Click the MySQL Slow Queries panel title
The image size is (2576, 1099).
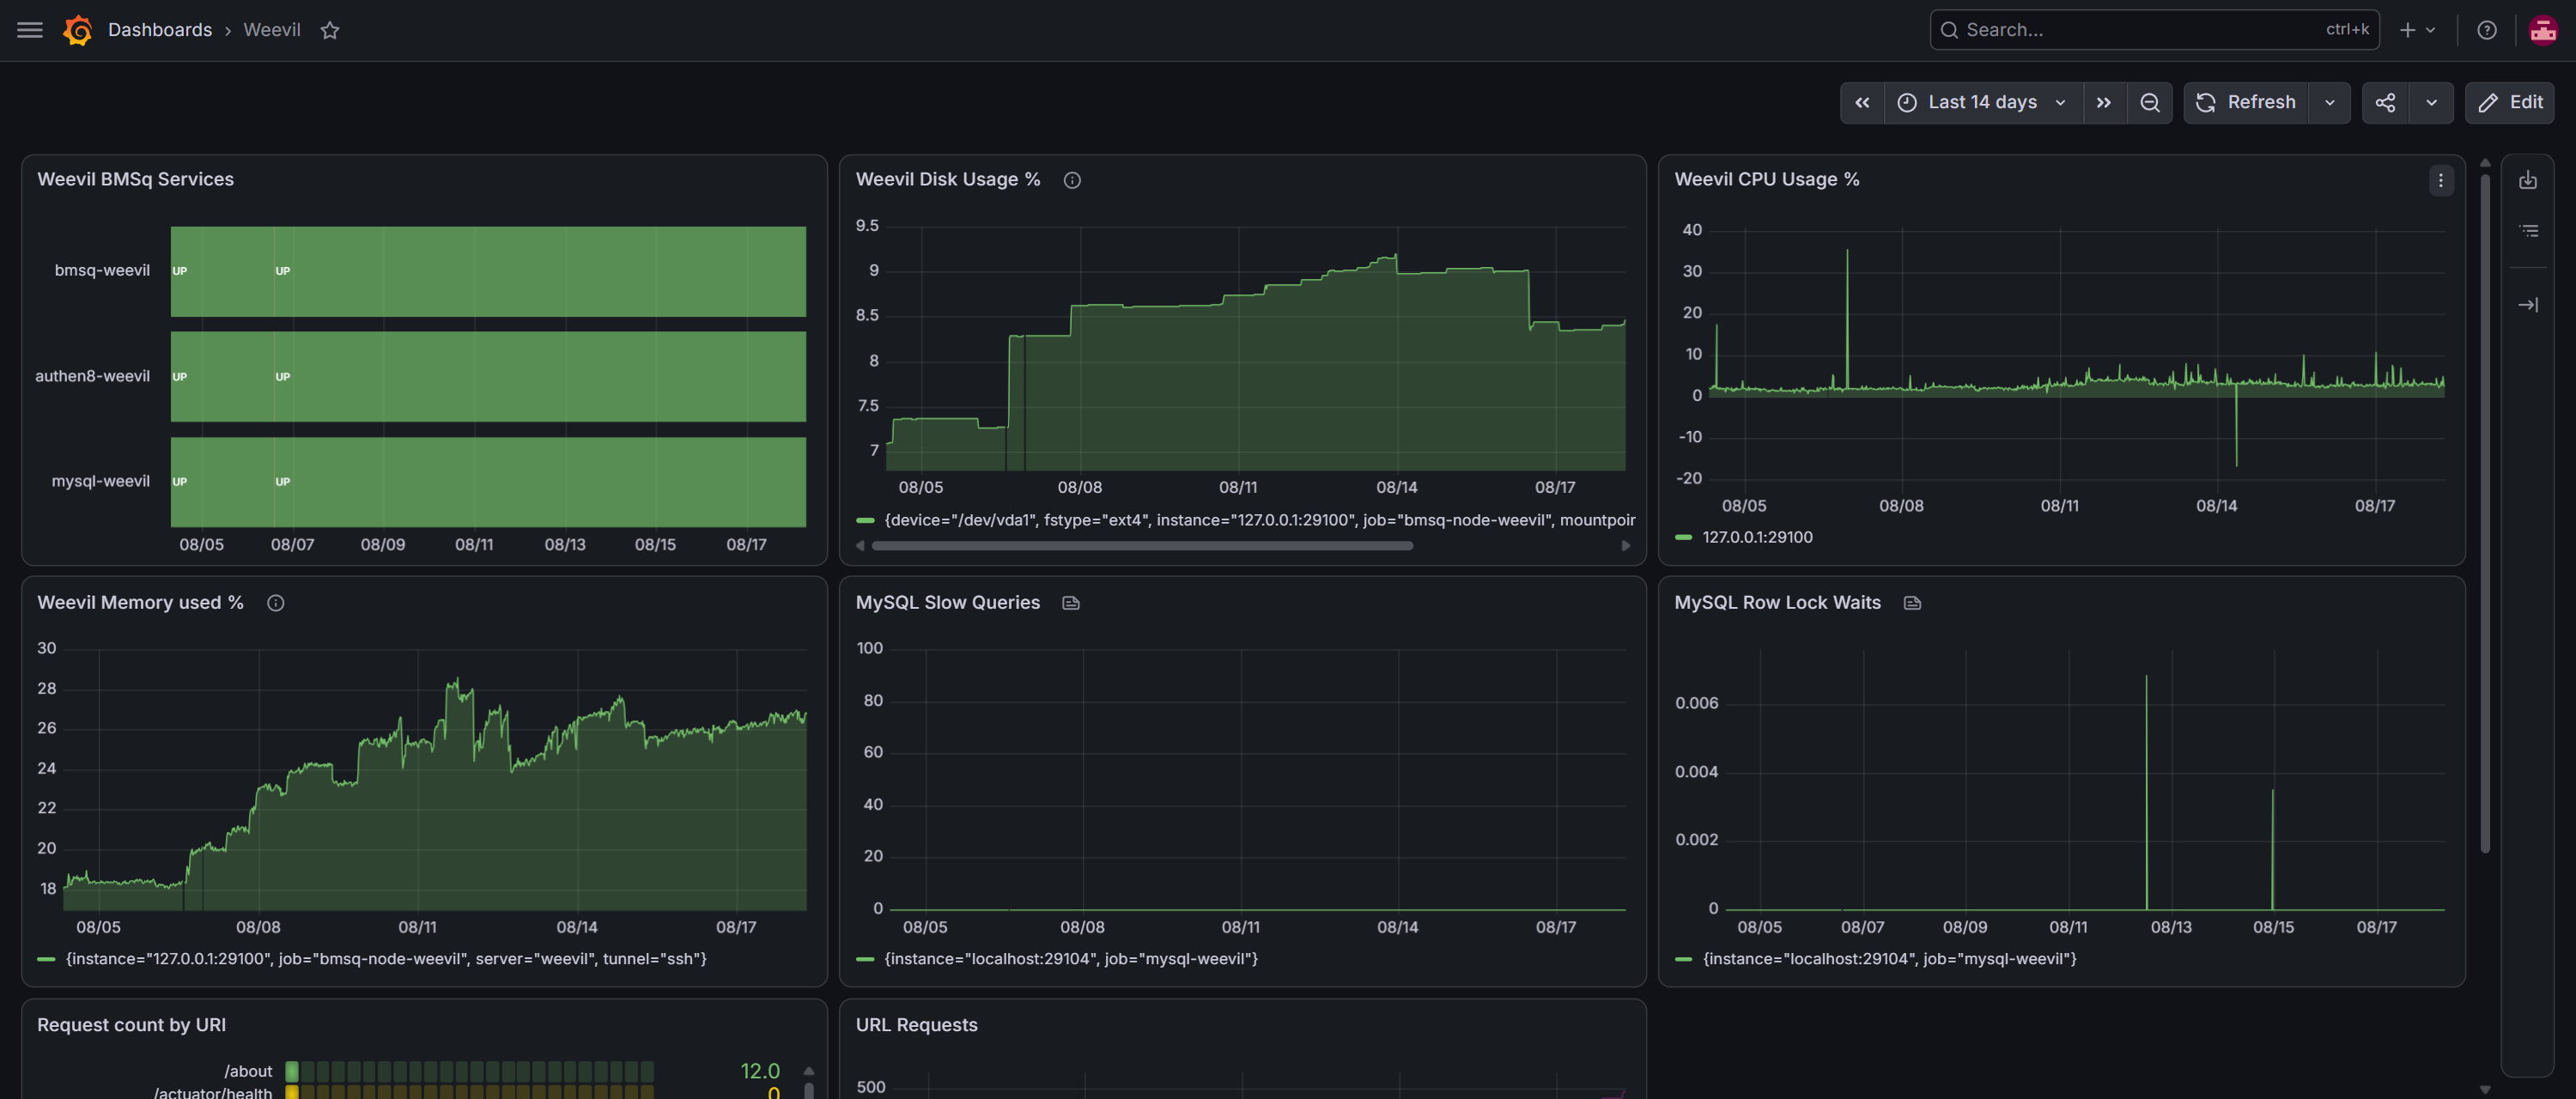[x=947, y=603]
